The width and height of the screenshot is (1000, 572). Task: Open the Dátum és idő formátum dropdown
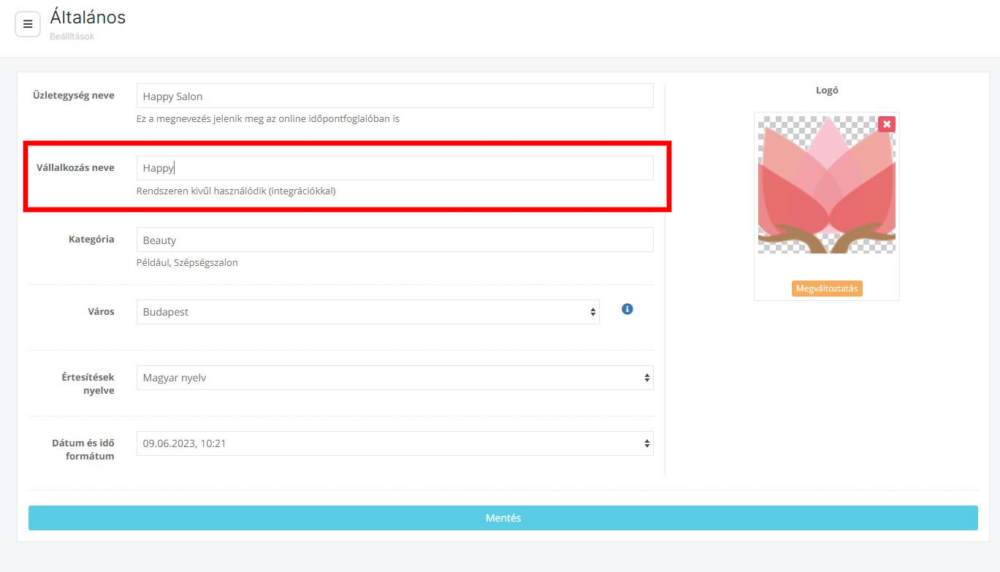click(x=395, y=443)
